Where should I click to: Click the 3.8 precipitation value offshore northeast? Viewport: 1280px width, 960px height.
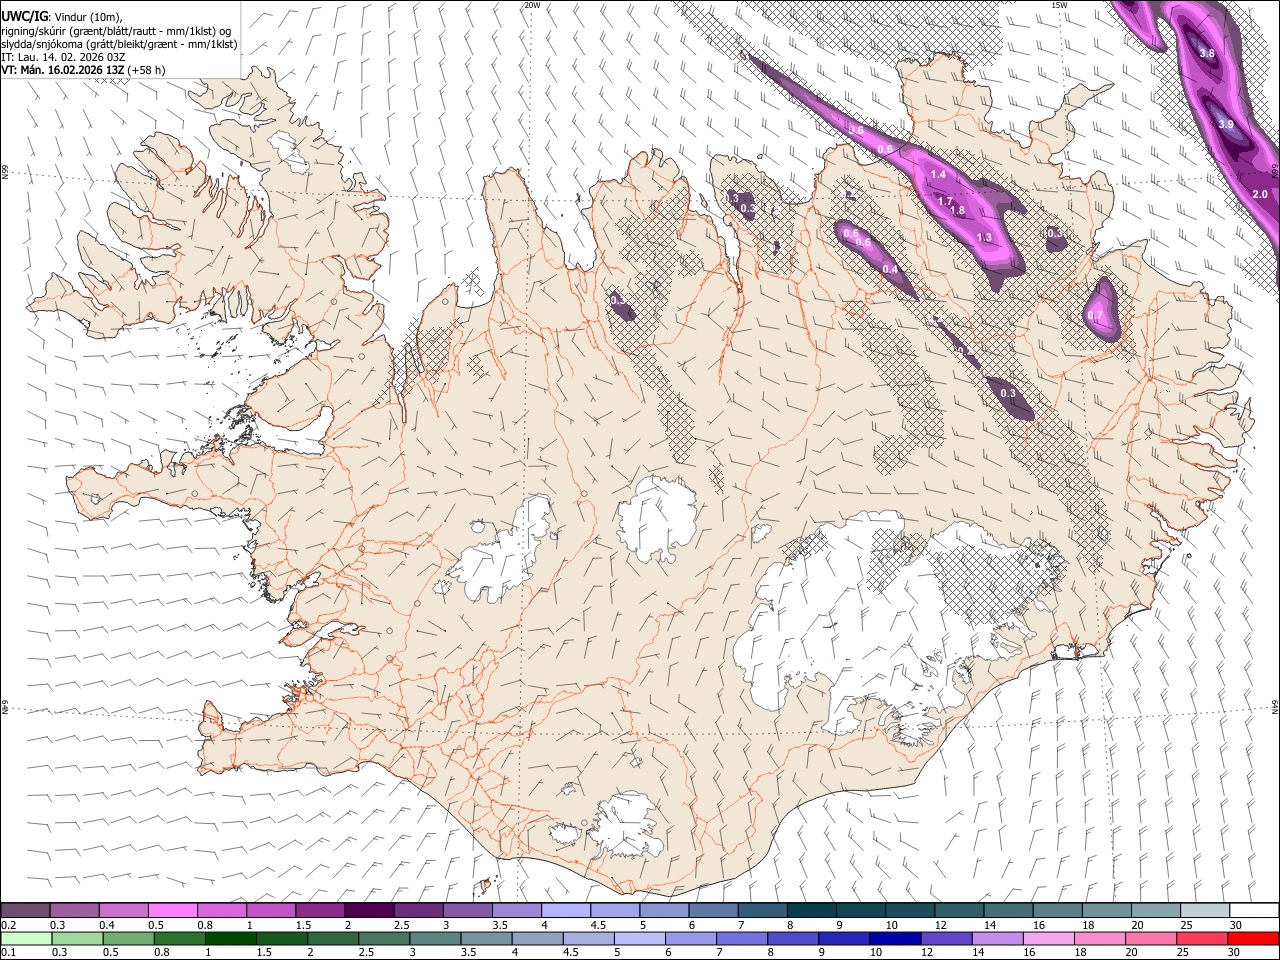[x=1206, y=54]
